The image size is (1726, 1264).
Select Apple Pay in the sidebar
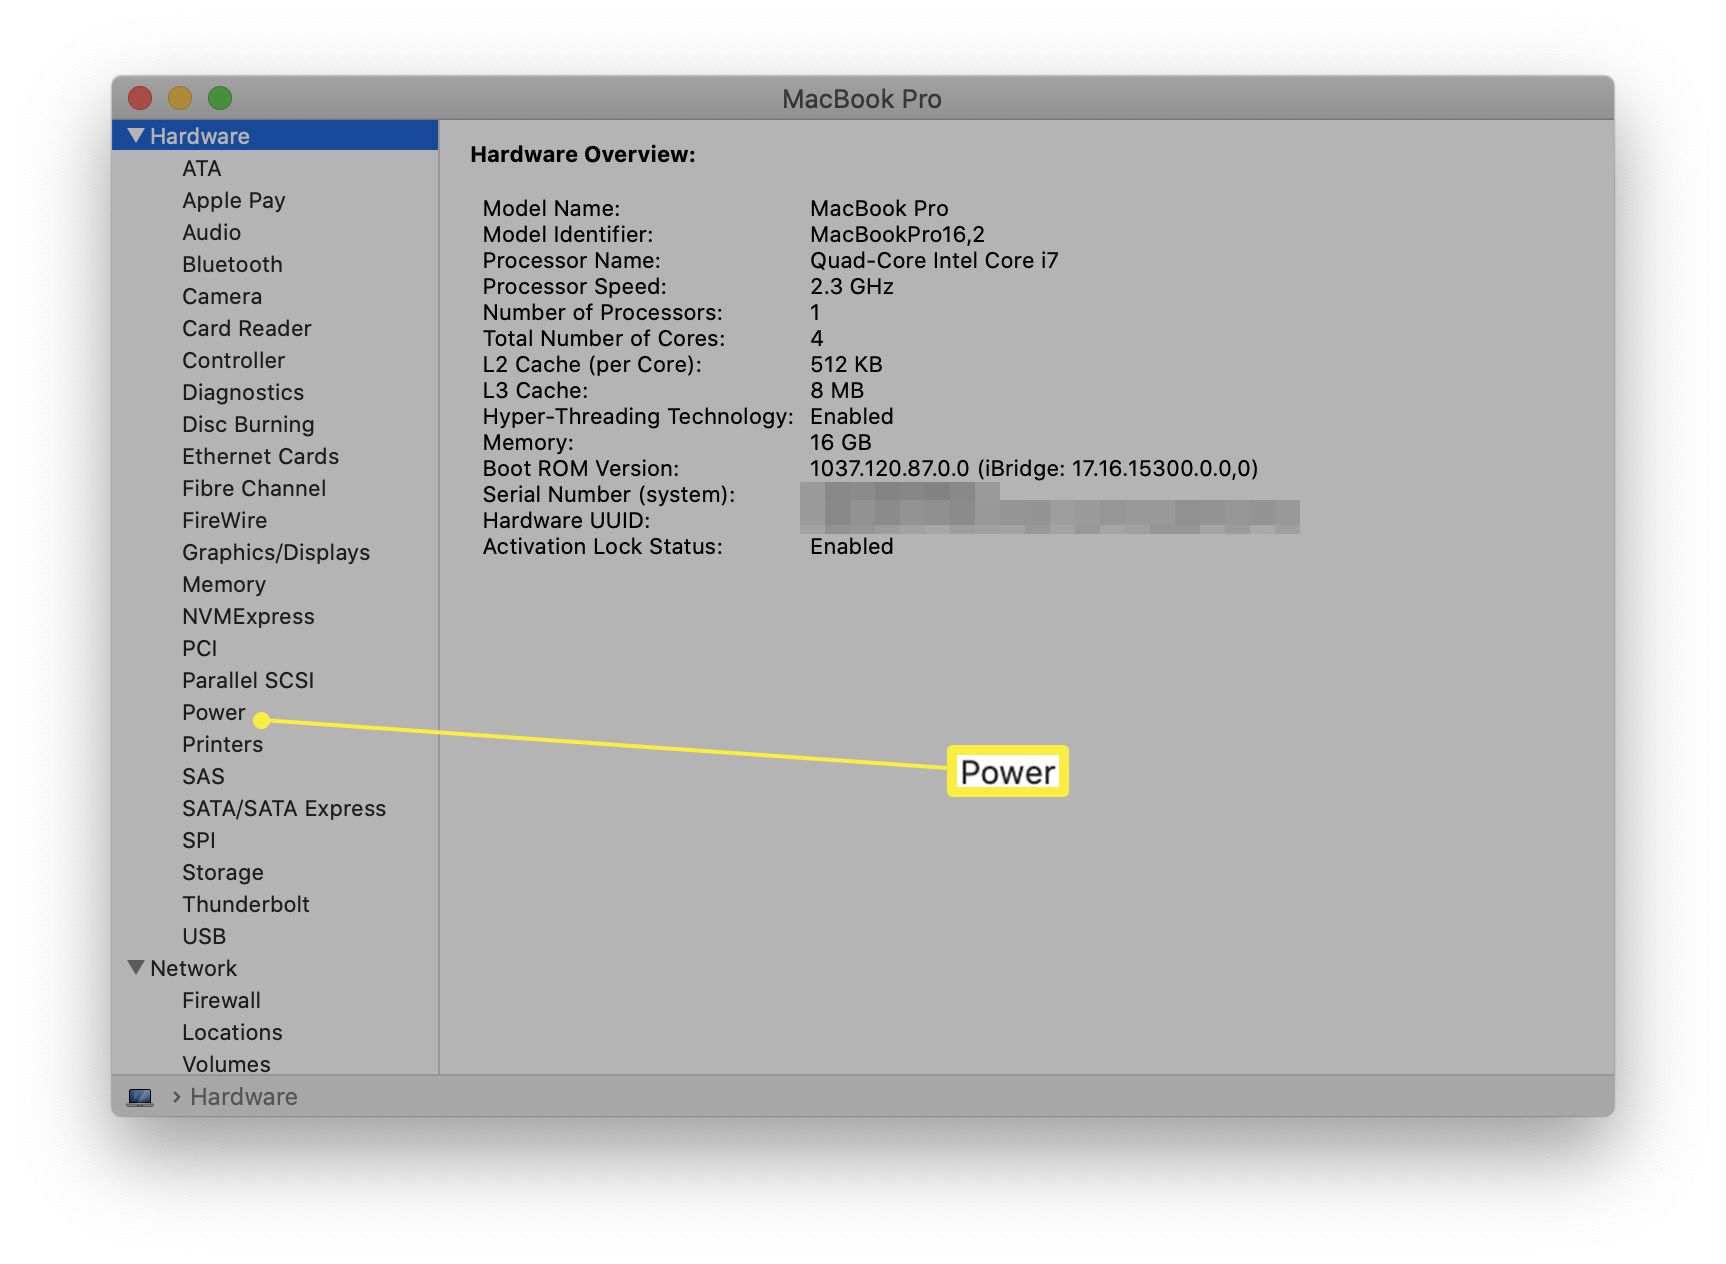(x=234, y=200)
